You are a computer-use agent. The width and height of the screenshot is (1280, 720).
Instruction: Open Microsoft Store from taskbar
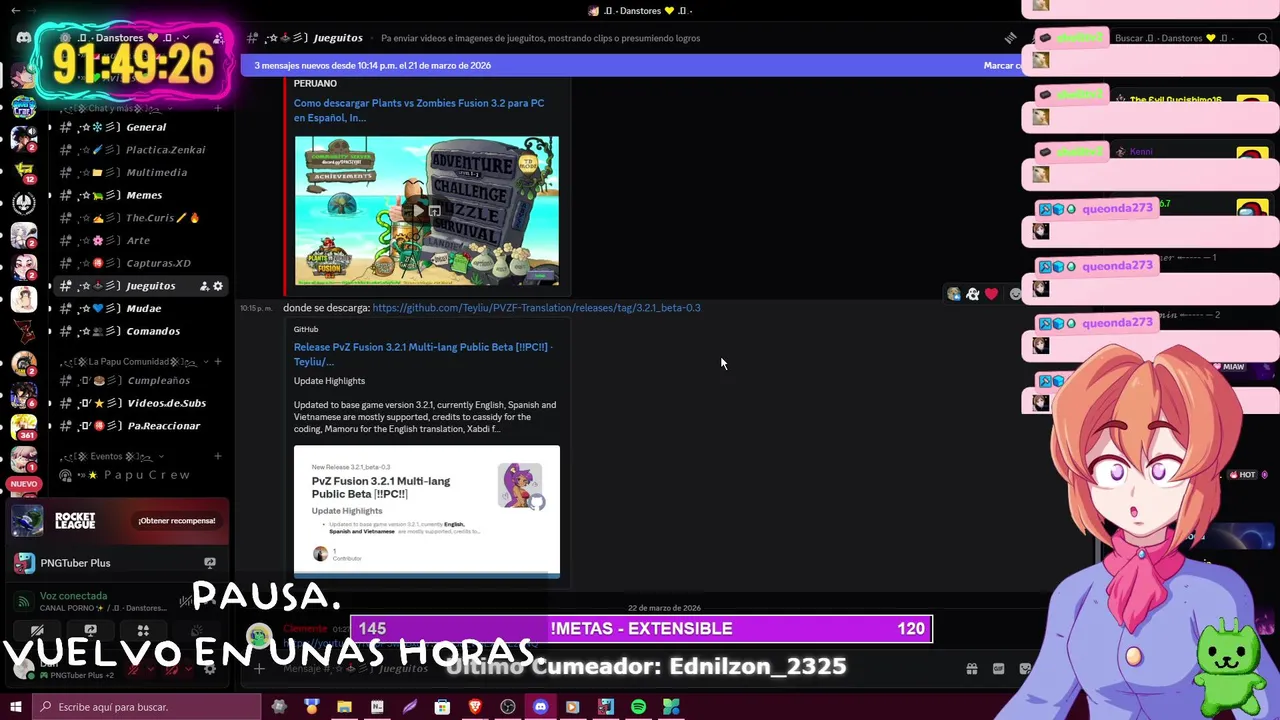pos(442,707)
